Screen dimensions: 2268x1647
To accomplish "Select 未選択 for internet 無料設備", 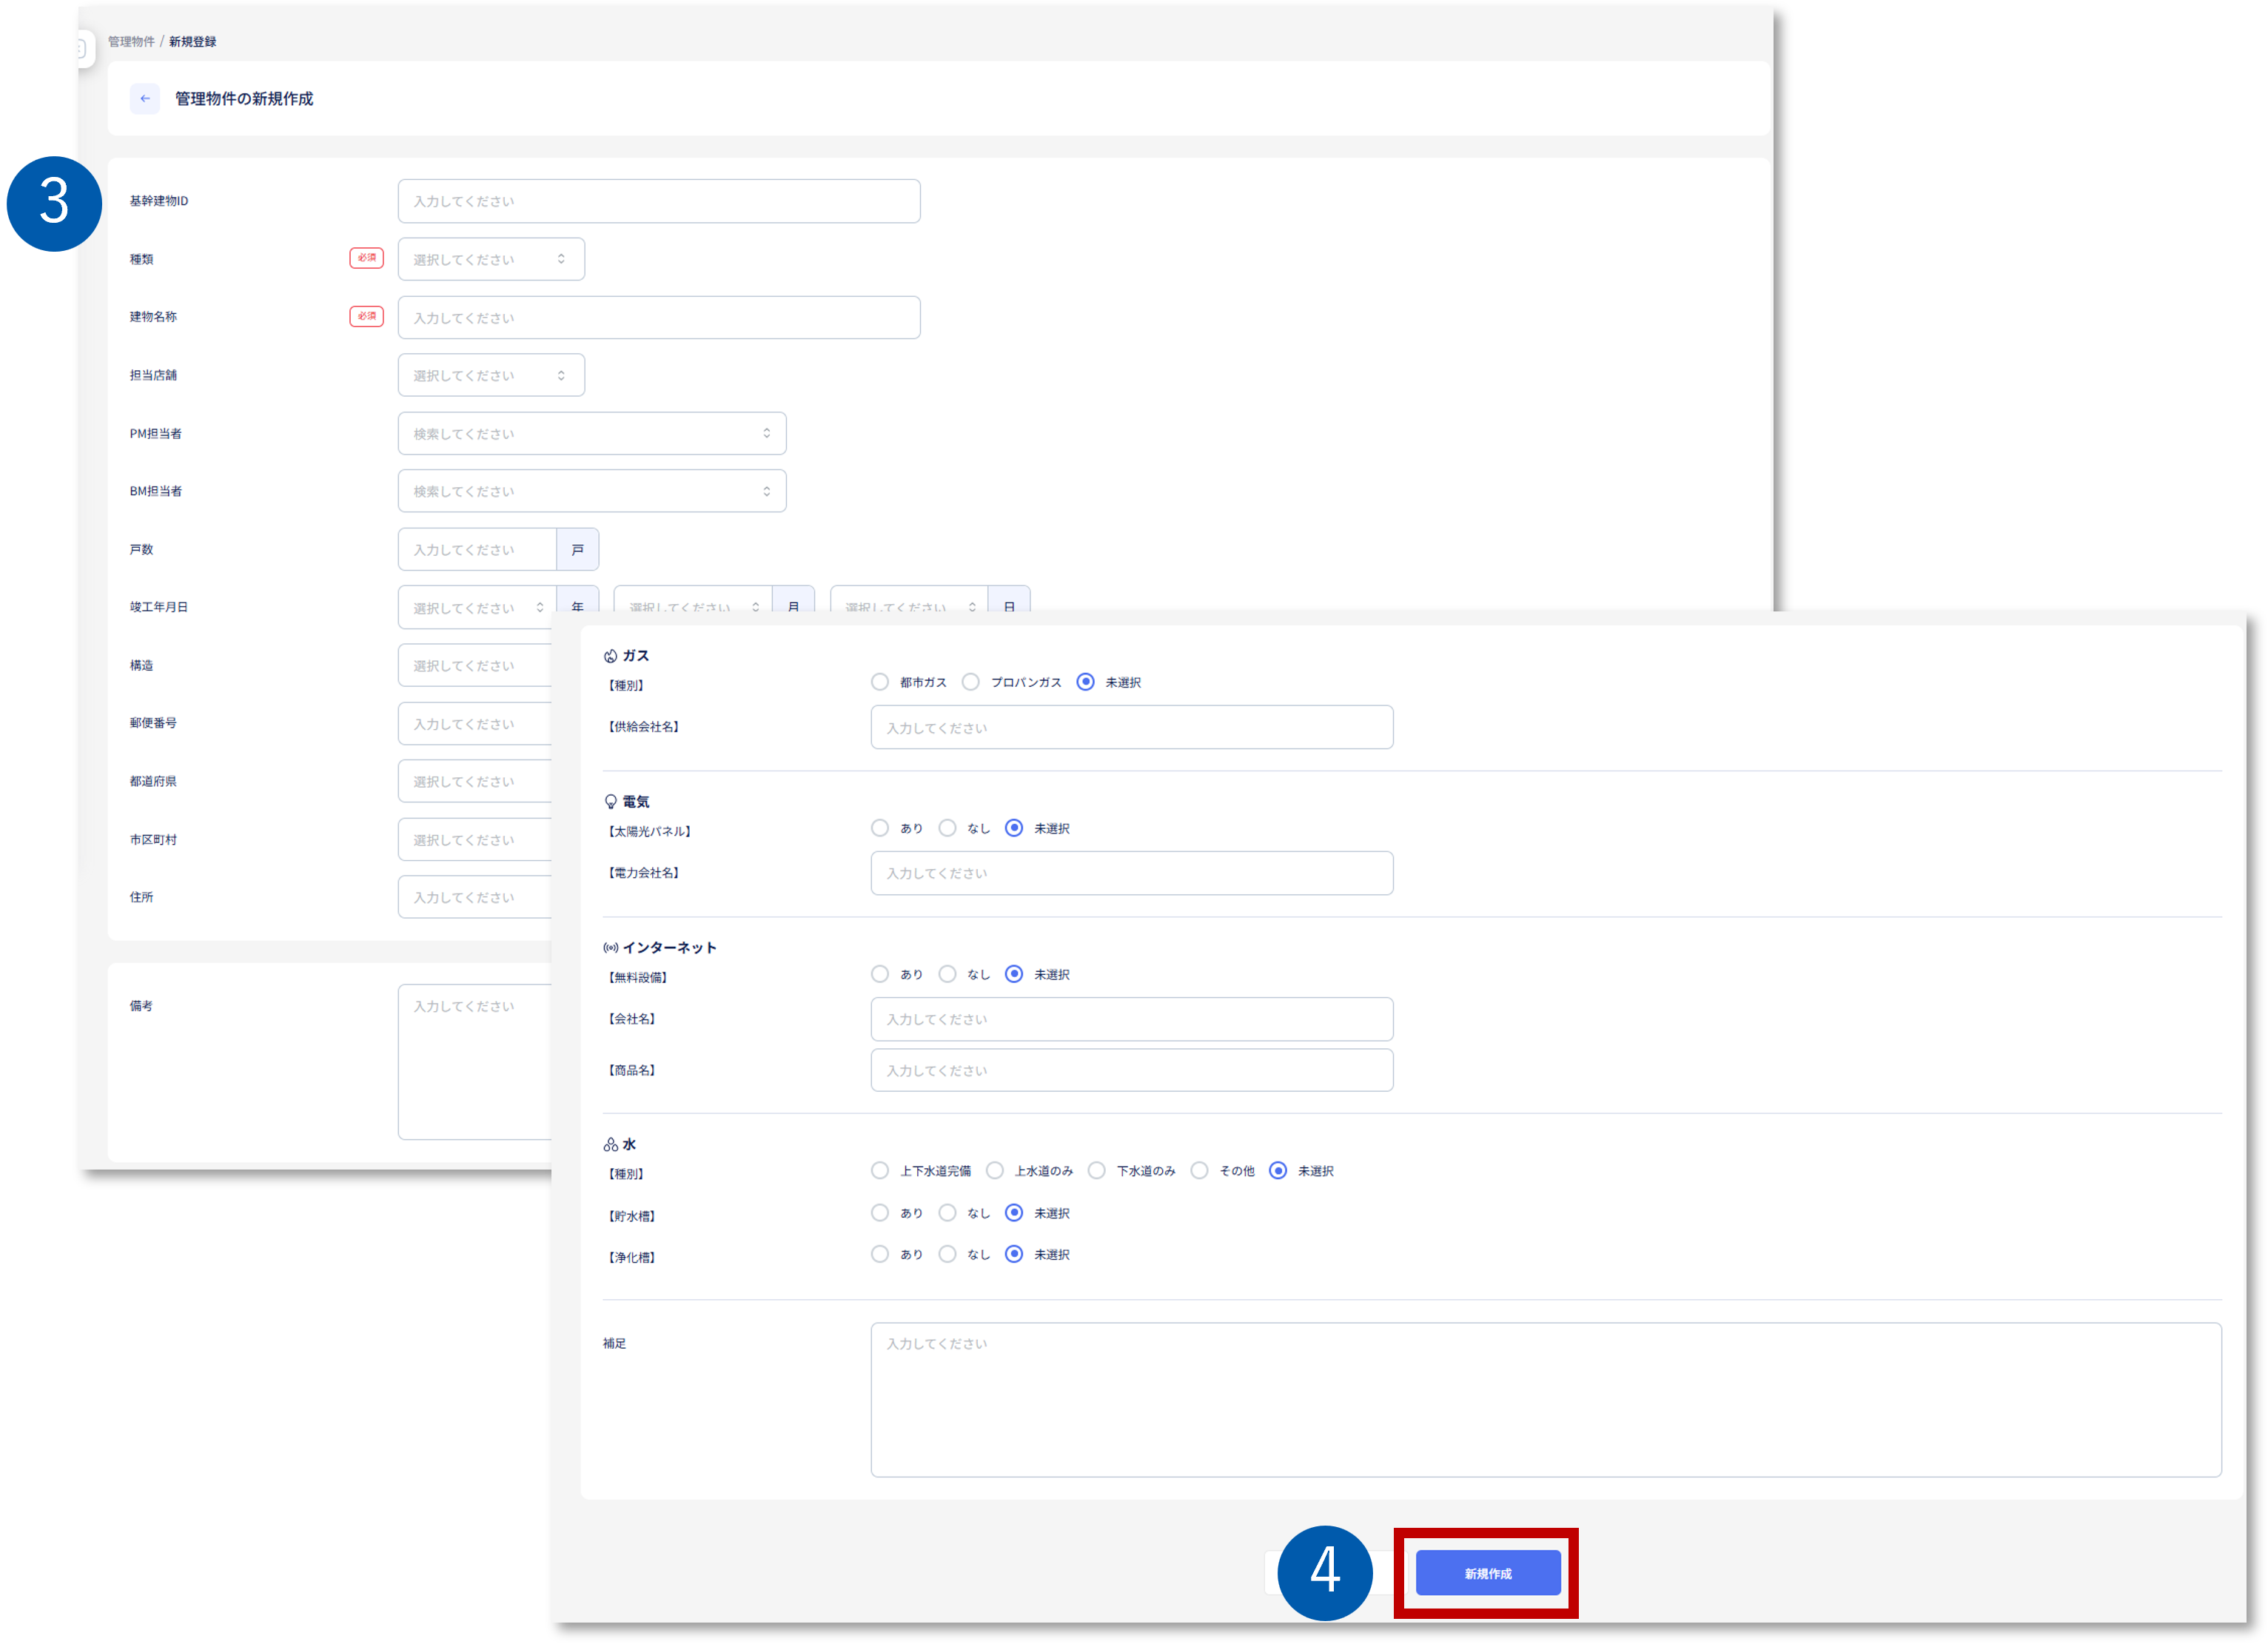I will (1014, 974).
